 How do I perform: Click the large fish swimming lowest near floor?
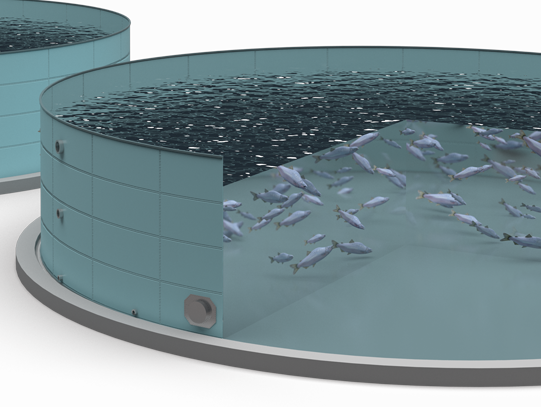[312, 258]
